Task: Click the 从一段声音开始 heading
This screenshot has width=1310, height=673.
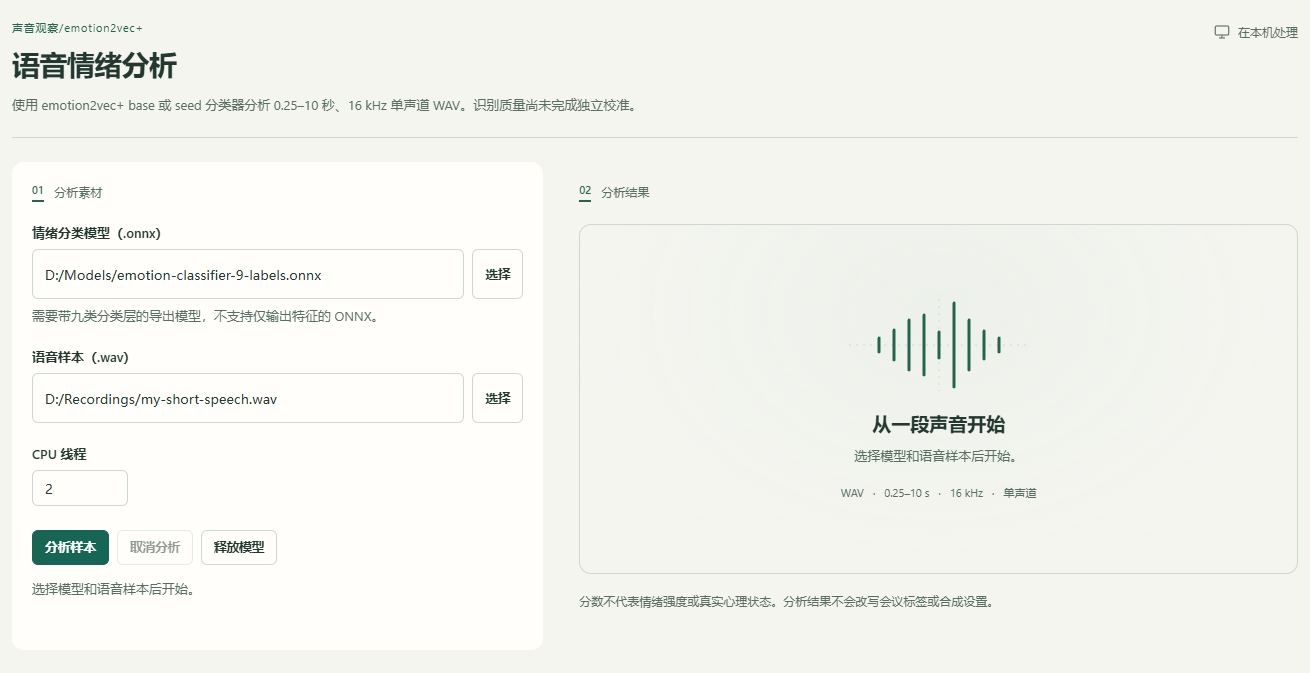Action: (x=938, y=424)
